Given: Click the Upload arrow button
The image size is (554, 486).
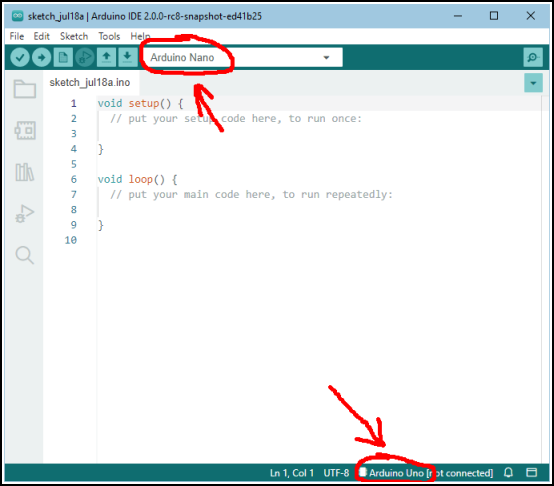Looking at the screenshot, I should point(41,57).
